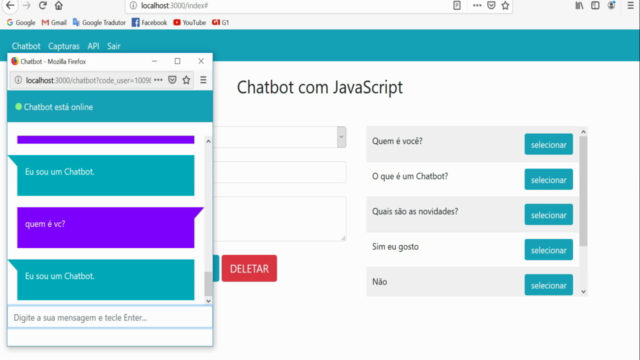Viewport: 640px width, 360px height.
Task: Open YouTube bookmark
Action: (189, 22)
